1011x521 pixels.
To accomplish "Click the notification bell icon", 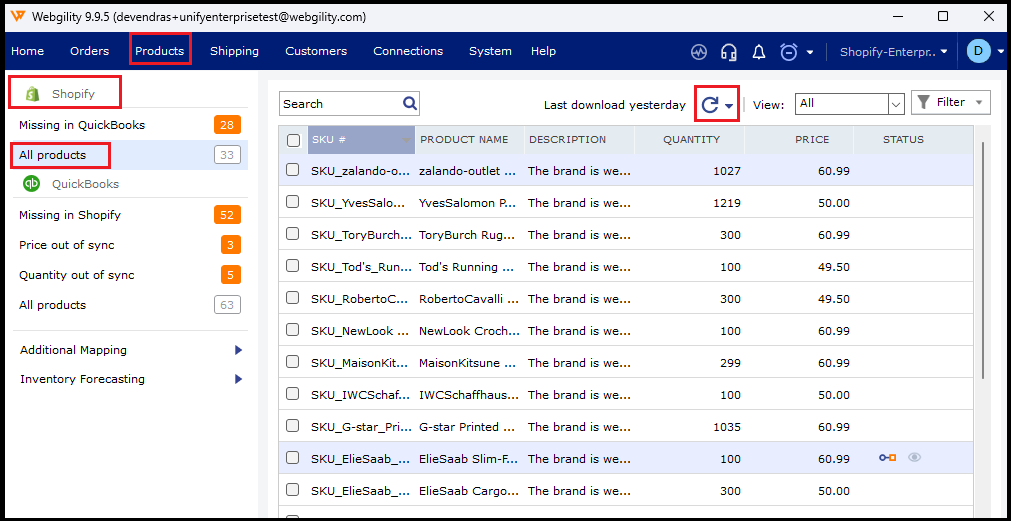I will 759,52.
